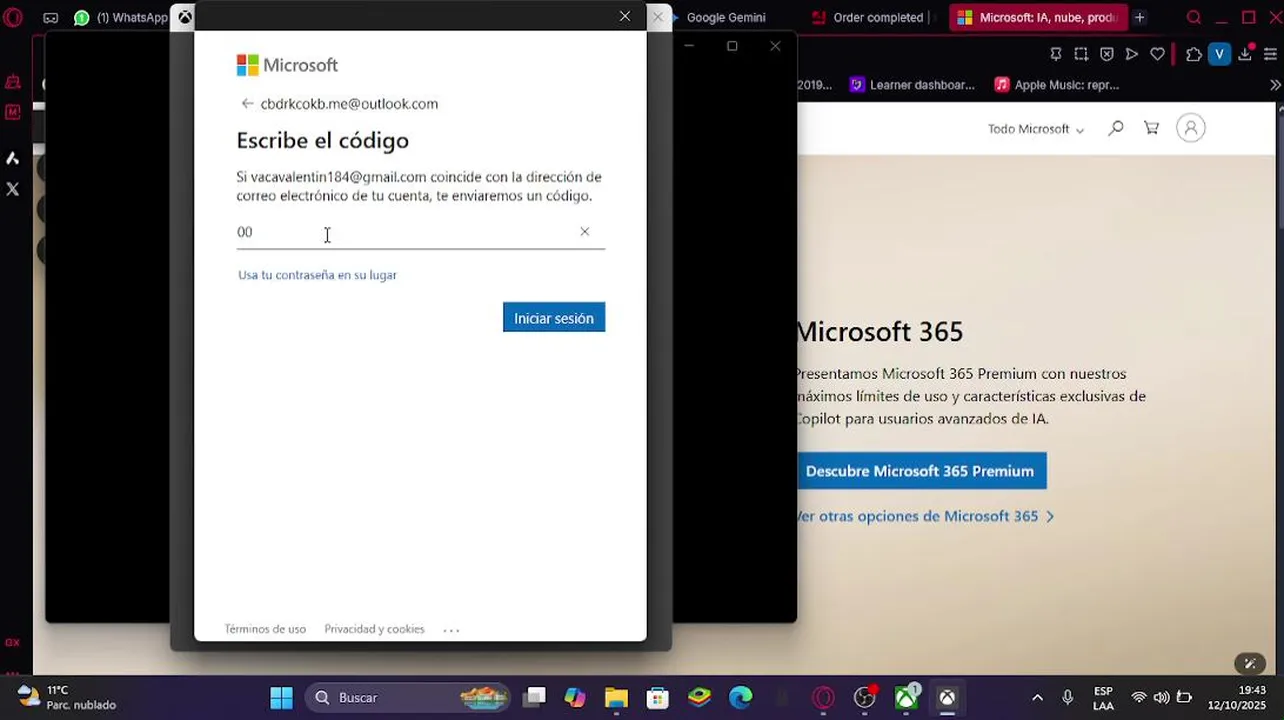
Task: Click the account avatar icon on Microsoft page
Action: tap(1191, 128)
